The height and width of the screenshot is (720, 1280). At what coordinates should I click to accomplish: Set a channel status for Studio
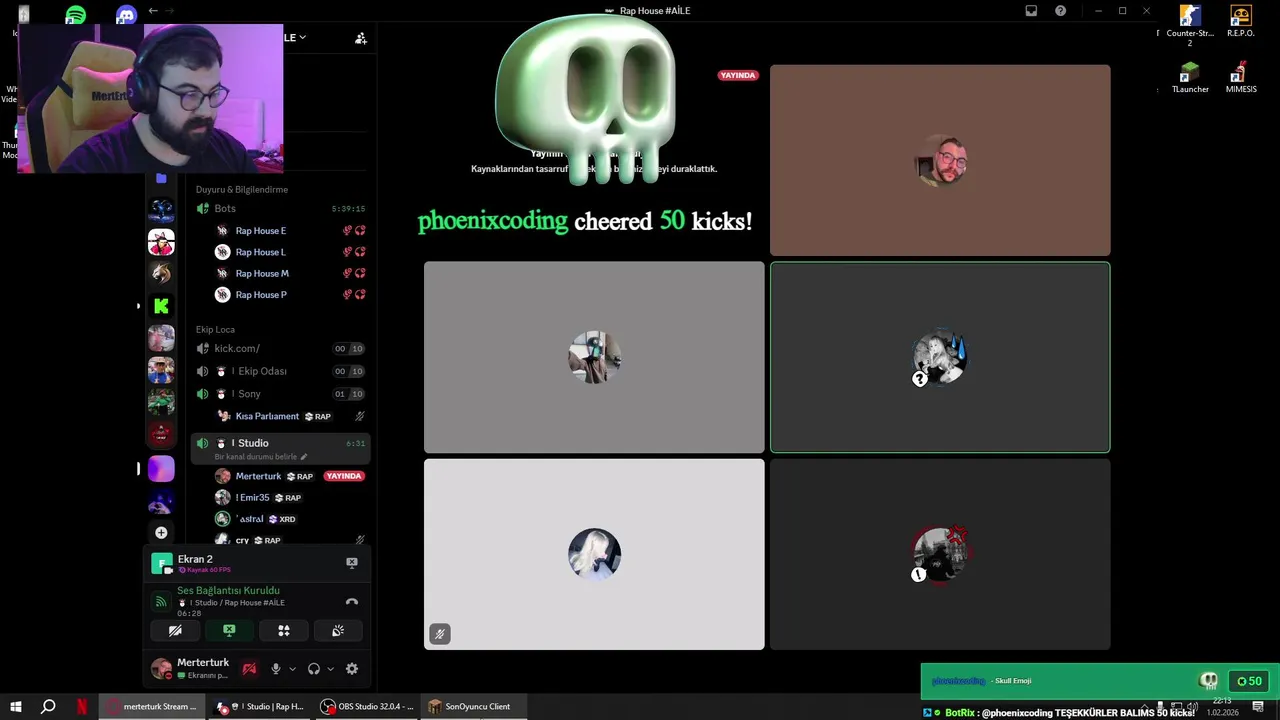pos(260,457)
